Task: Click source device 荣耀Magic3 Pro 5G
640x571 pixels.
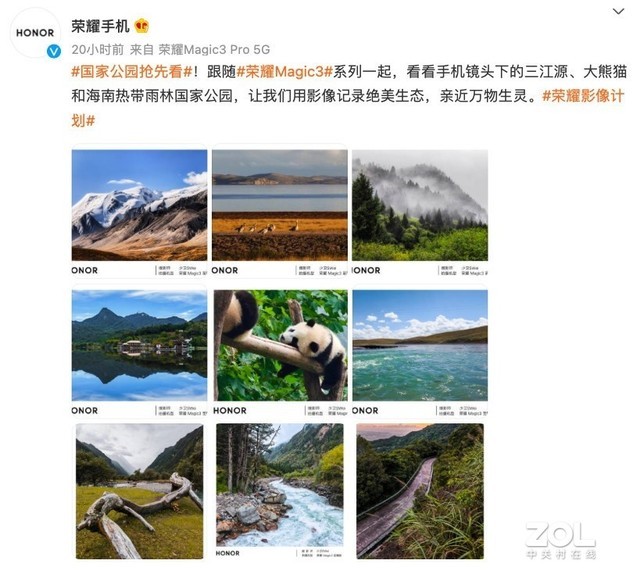Action: pos(214,49)
